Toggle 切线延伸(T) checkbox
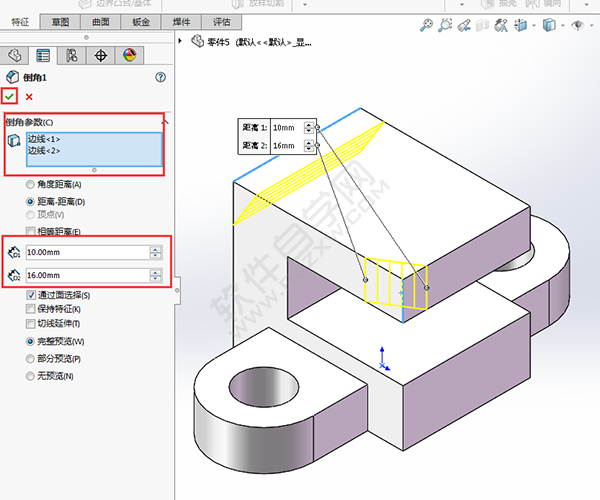The height and width of the screenshot is (500, 600). [30, 324]
